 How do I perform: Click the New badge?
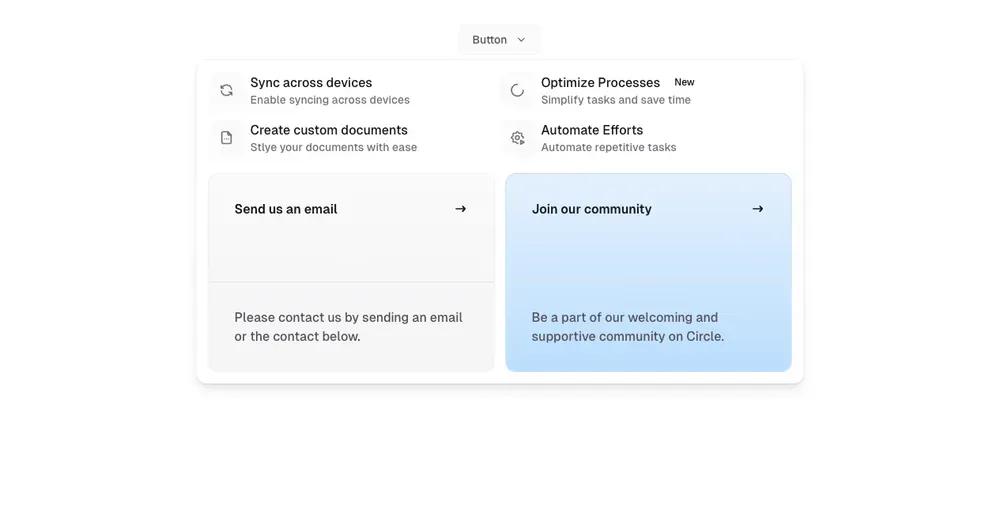coord(684,82)
